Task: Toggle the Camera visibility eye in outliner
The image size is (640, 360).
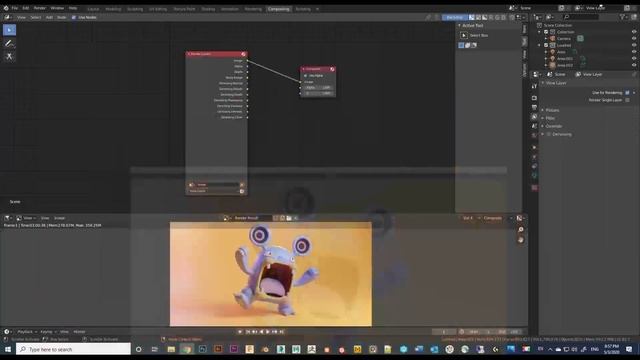Action: [634, 38]
